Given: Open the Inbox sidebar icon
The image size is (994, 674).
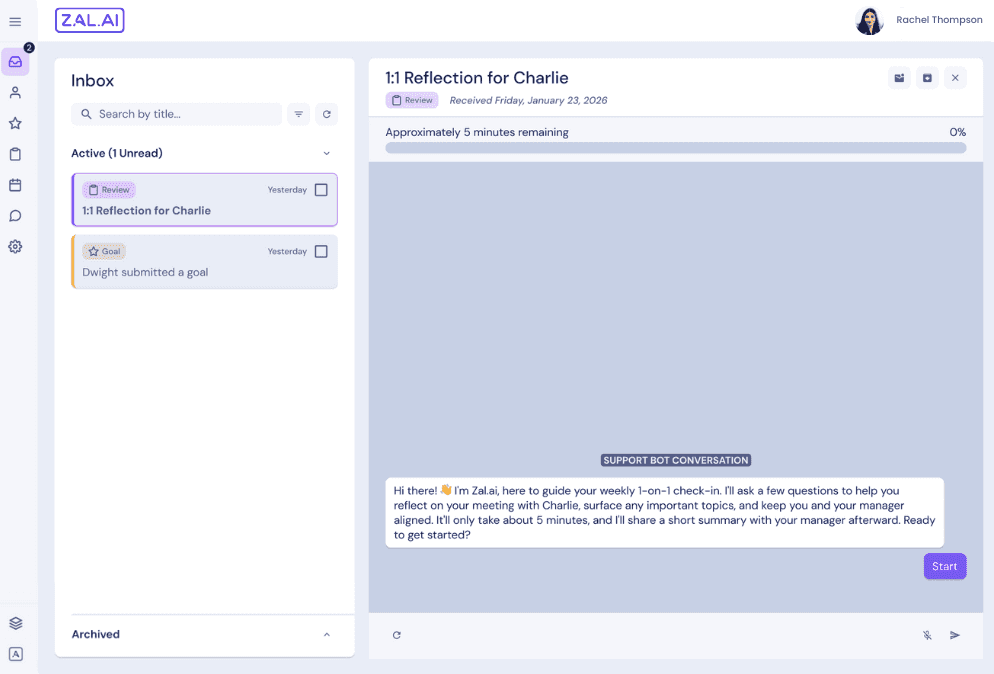Looking at the screenshot, I should click(x=15, y=62).
